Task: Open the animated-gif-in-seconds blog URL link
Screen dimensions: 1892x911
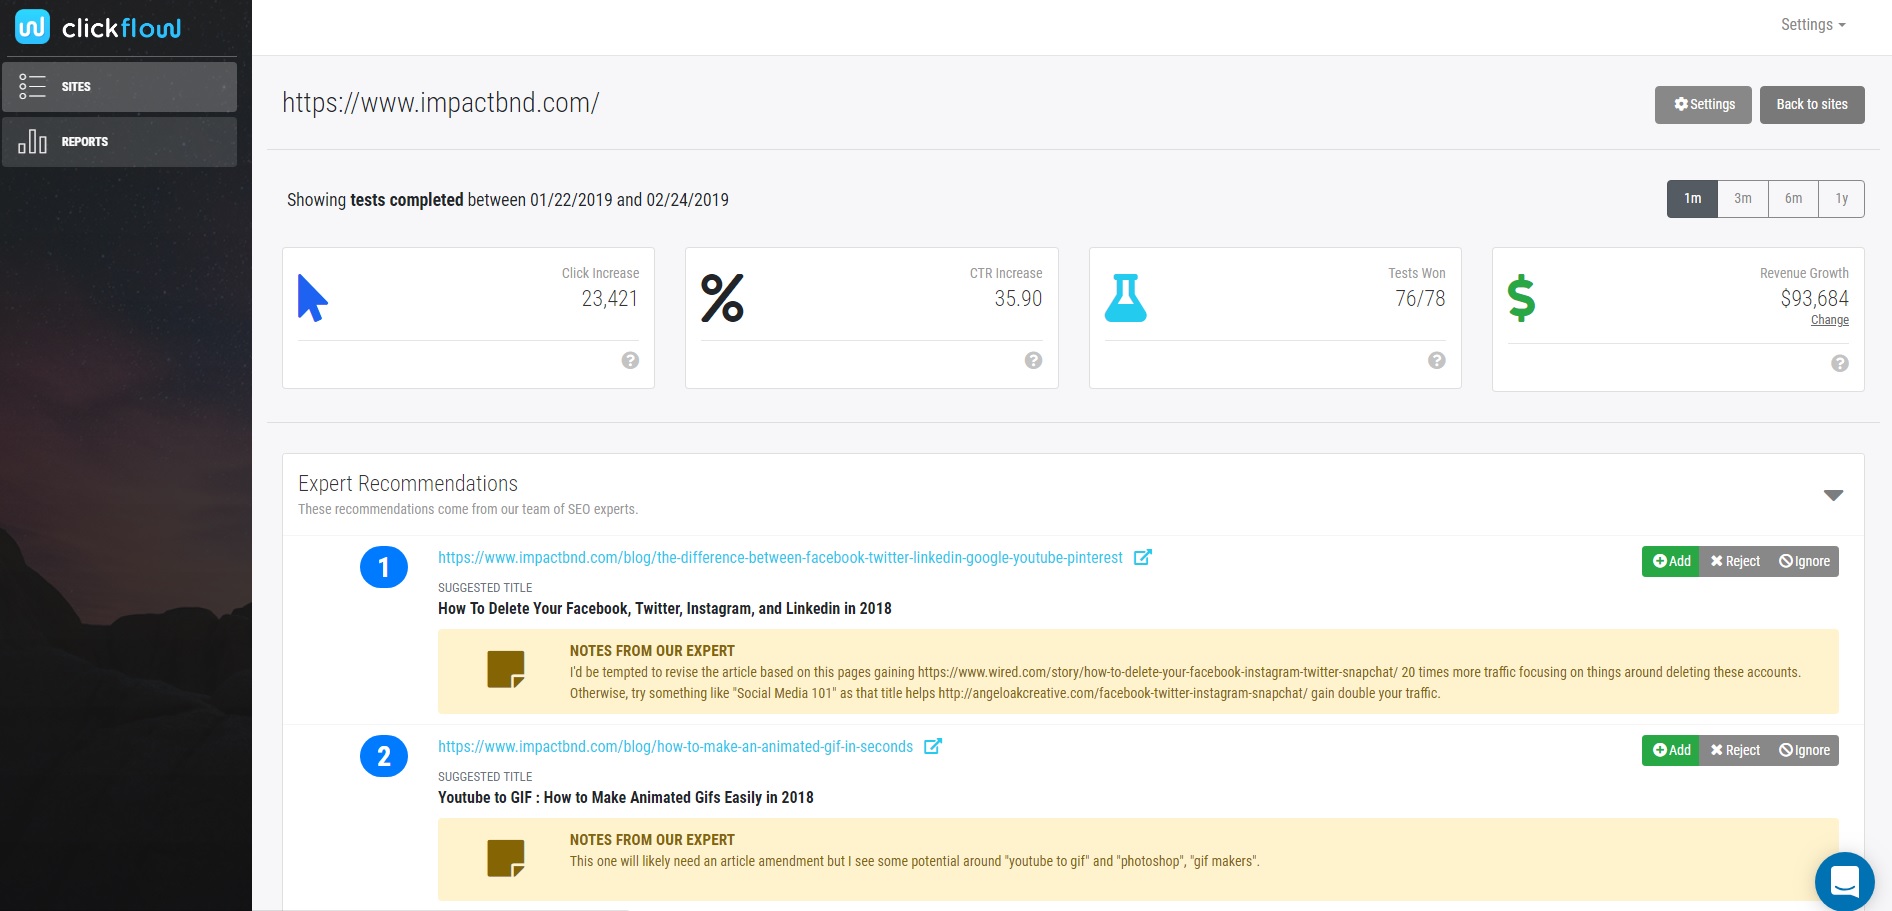Action: click(675, 747)
